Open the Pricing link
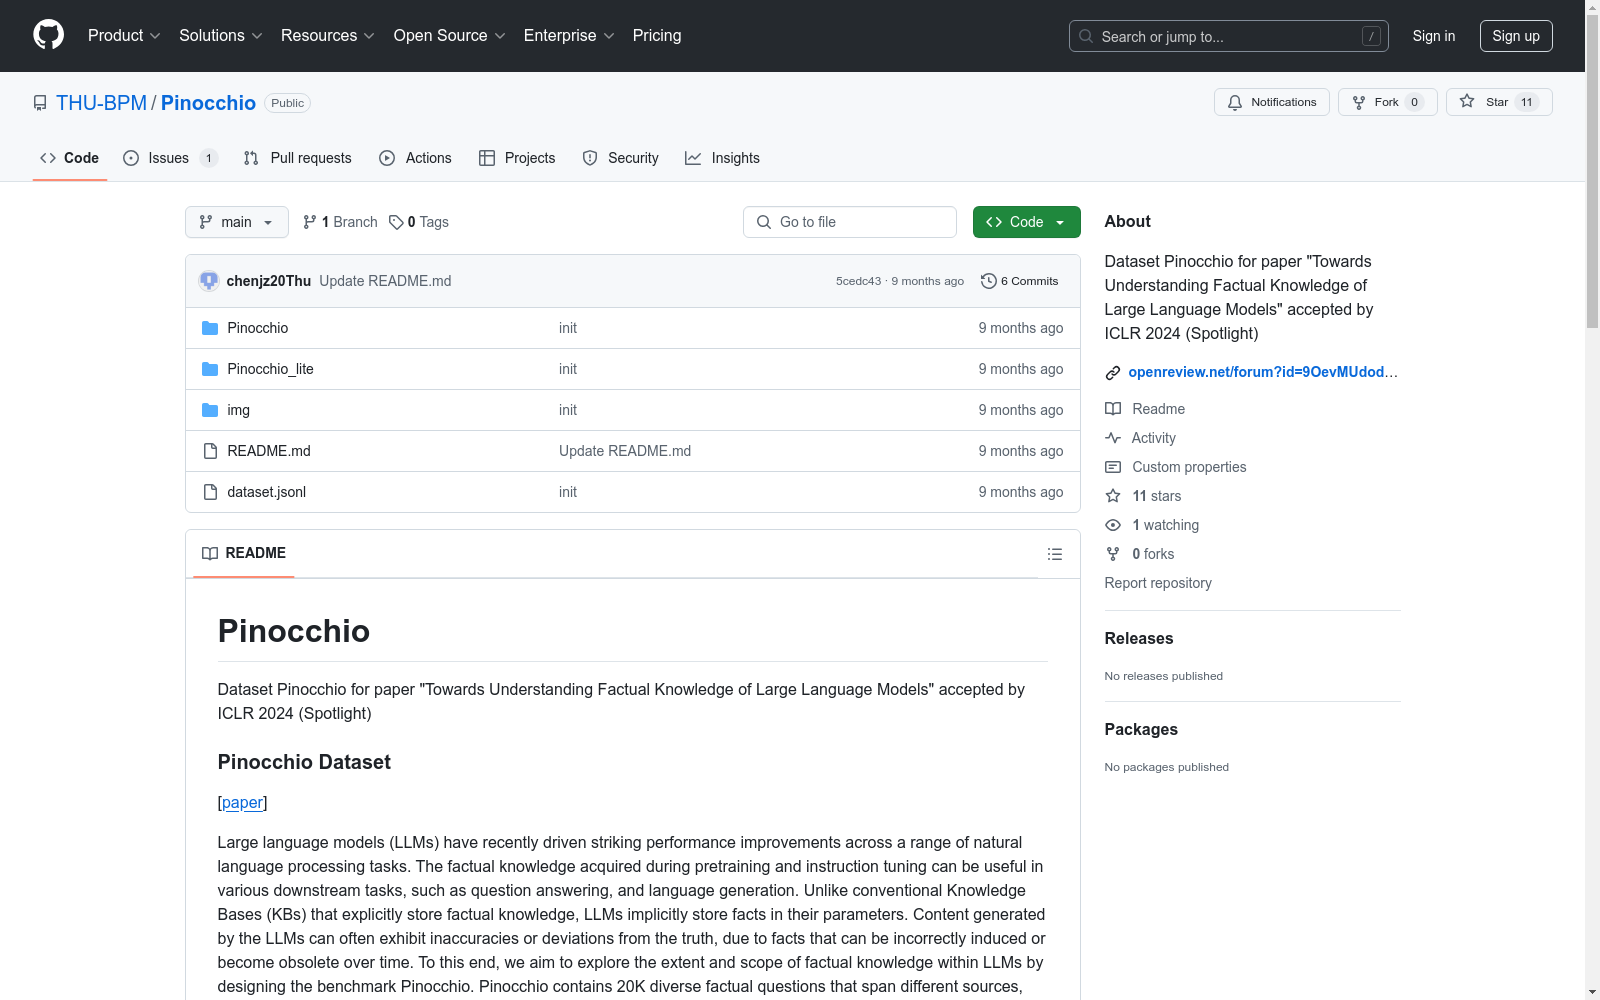1600x1000 pixels. [x=657, y=36]
